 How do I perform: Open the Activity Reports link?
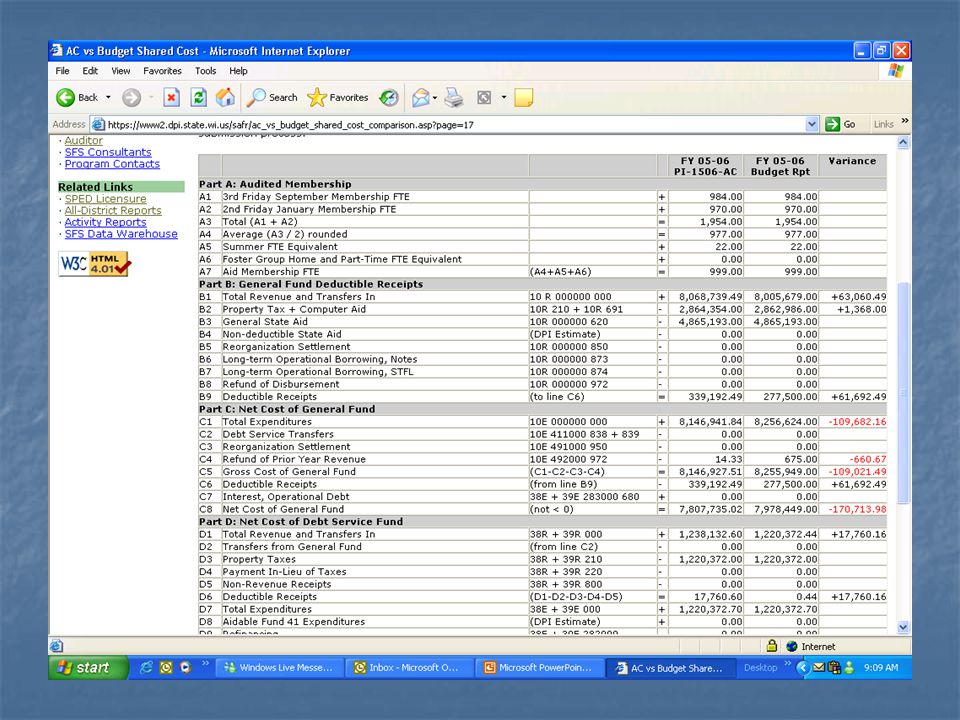[105, 222]
